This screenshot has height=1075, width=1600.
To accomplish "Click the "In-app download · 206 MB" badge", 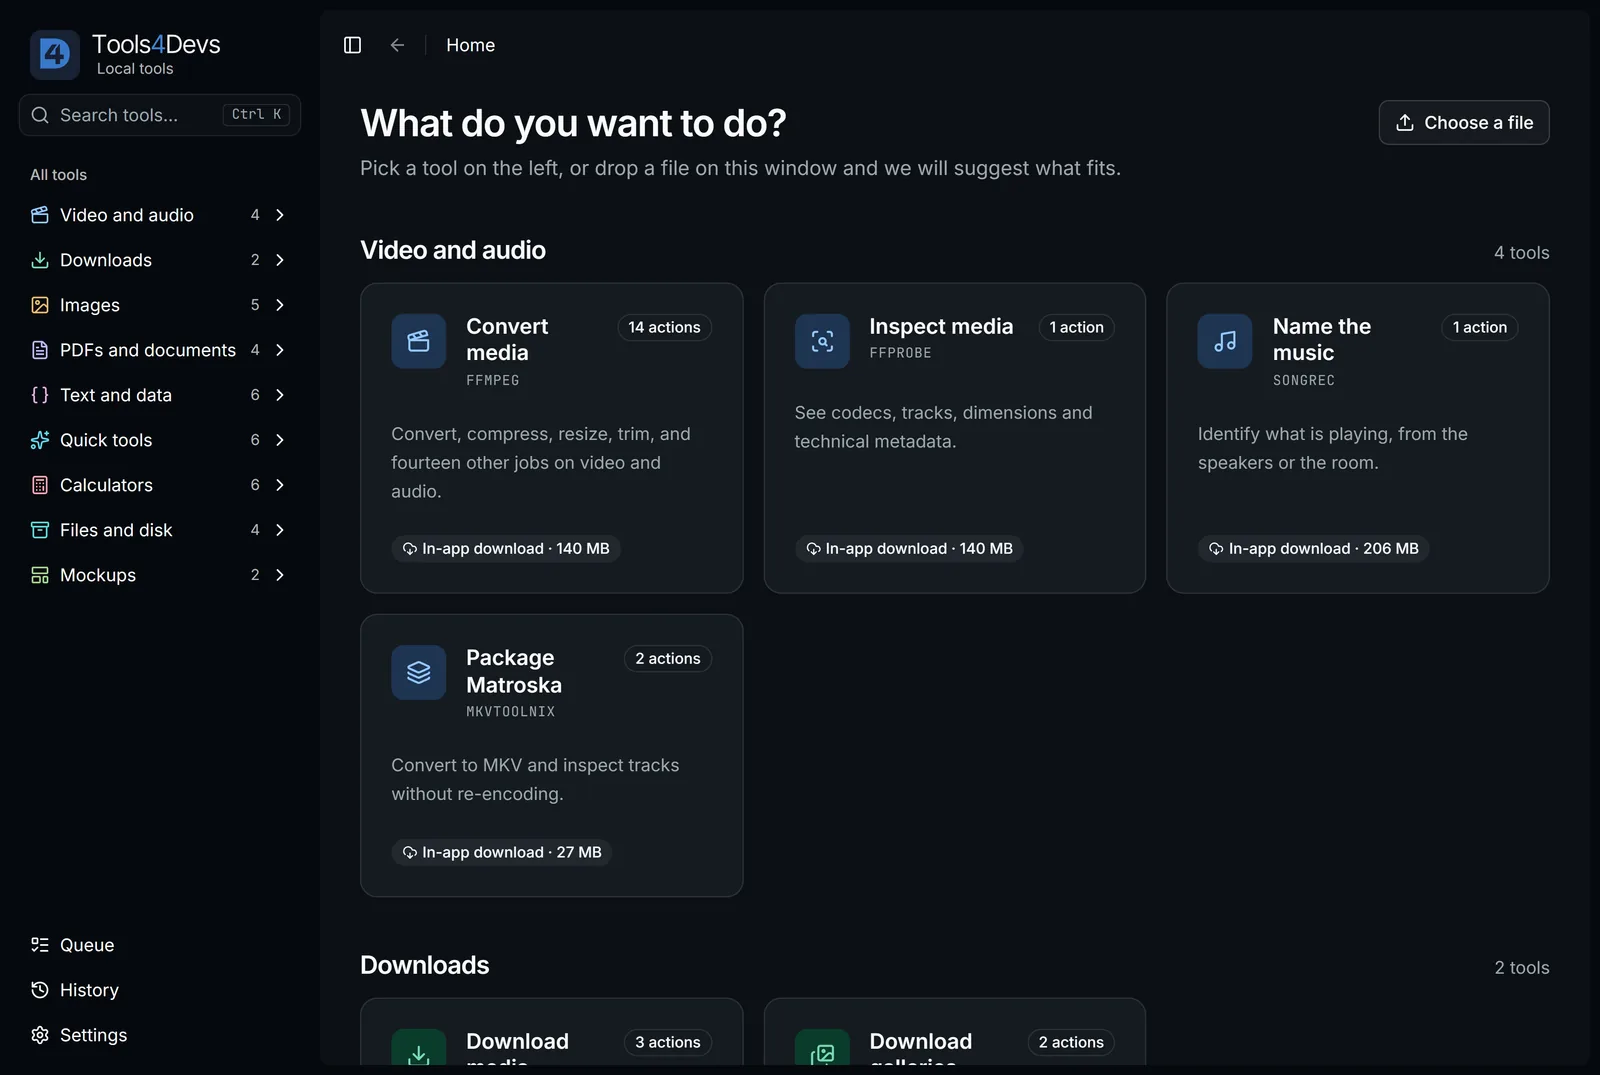I will [x=1313, y=548].
